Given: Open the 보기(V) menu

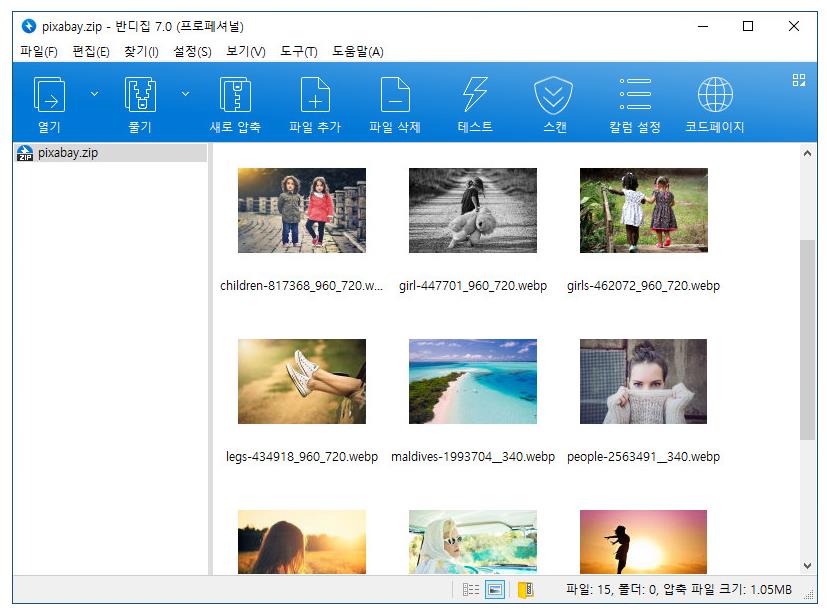Looking at the screenshot, I should pos(246,52).
